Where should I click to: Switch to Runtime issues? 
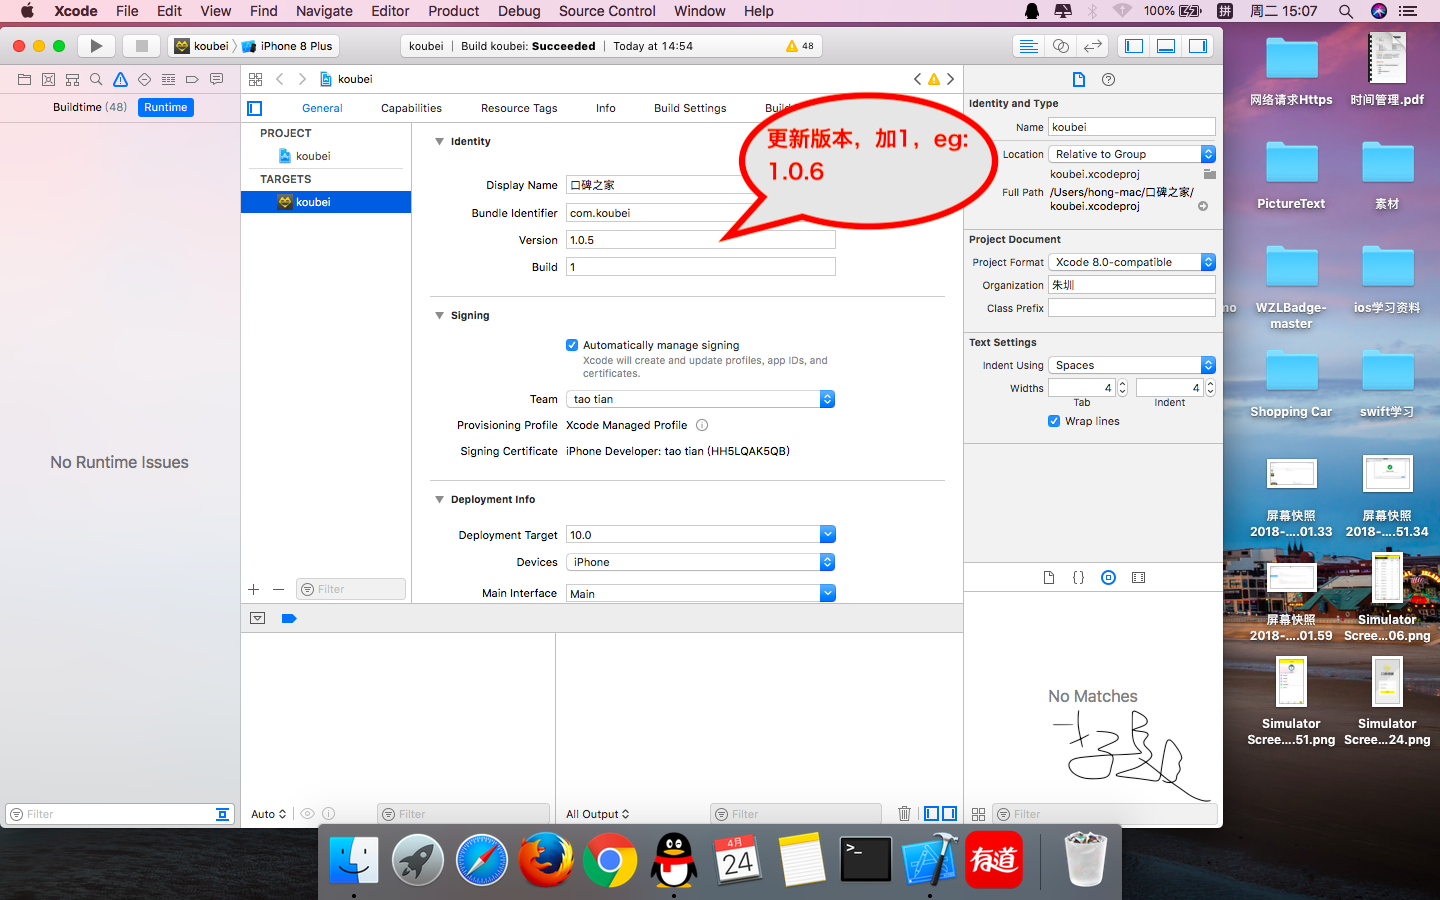(x=166, y=107)
